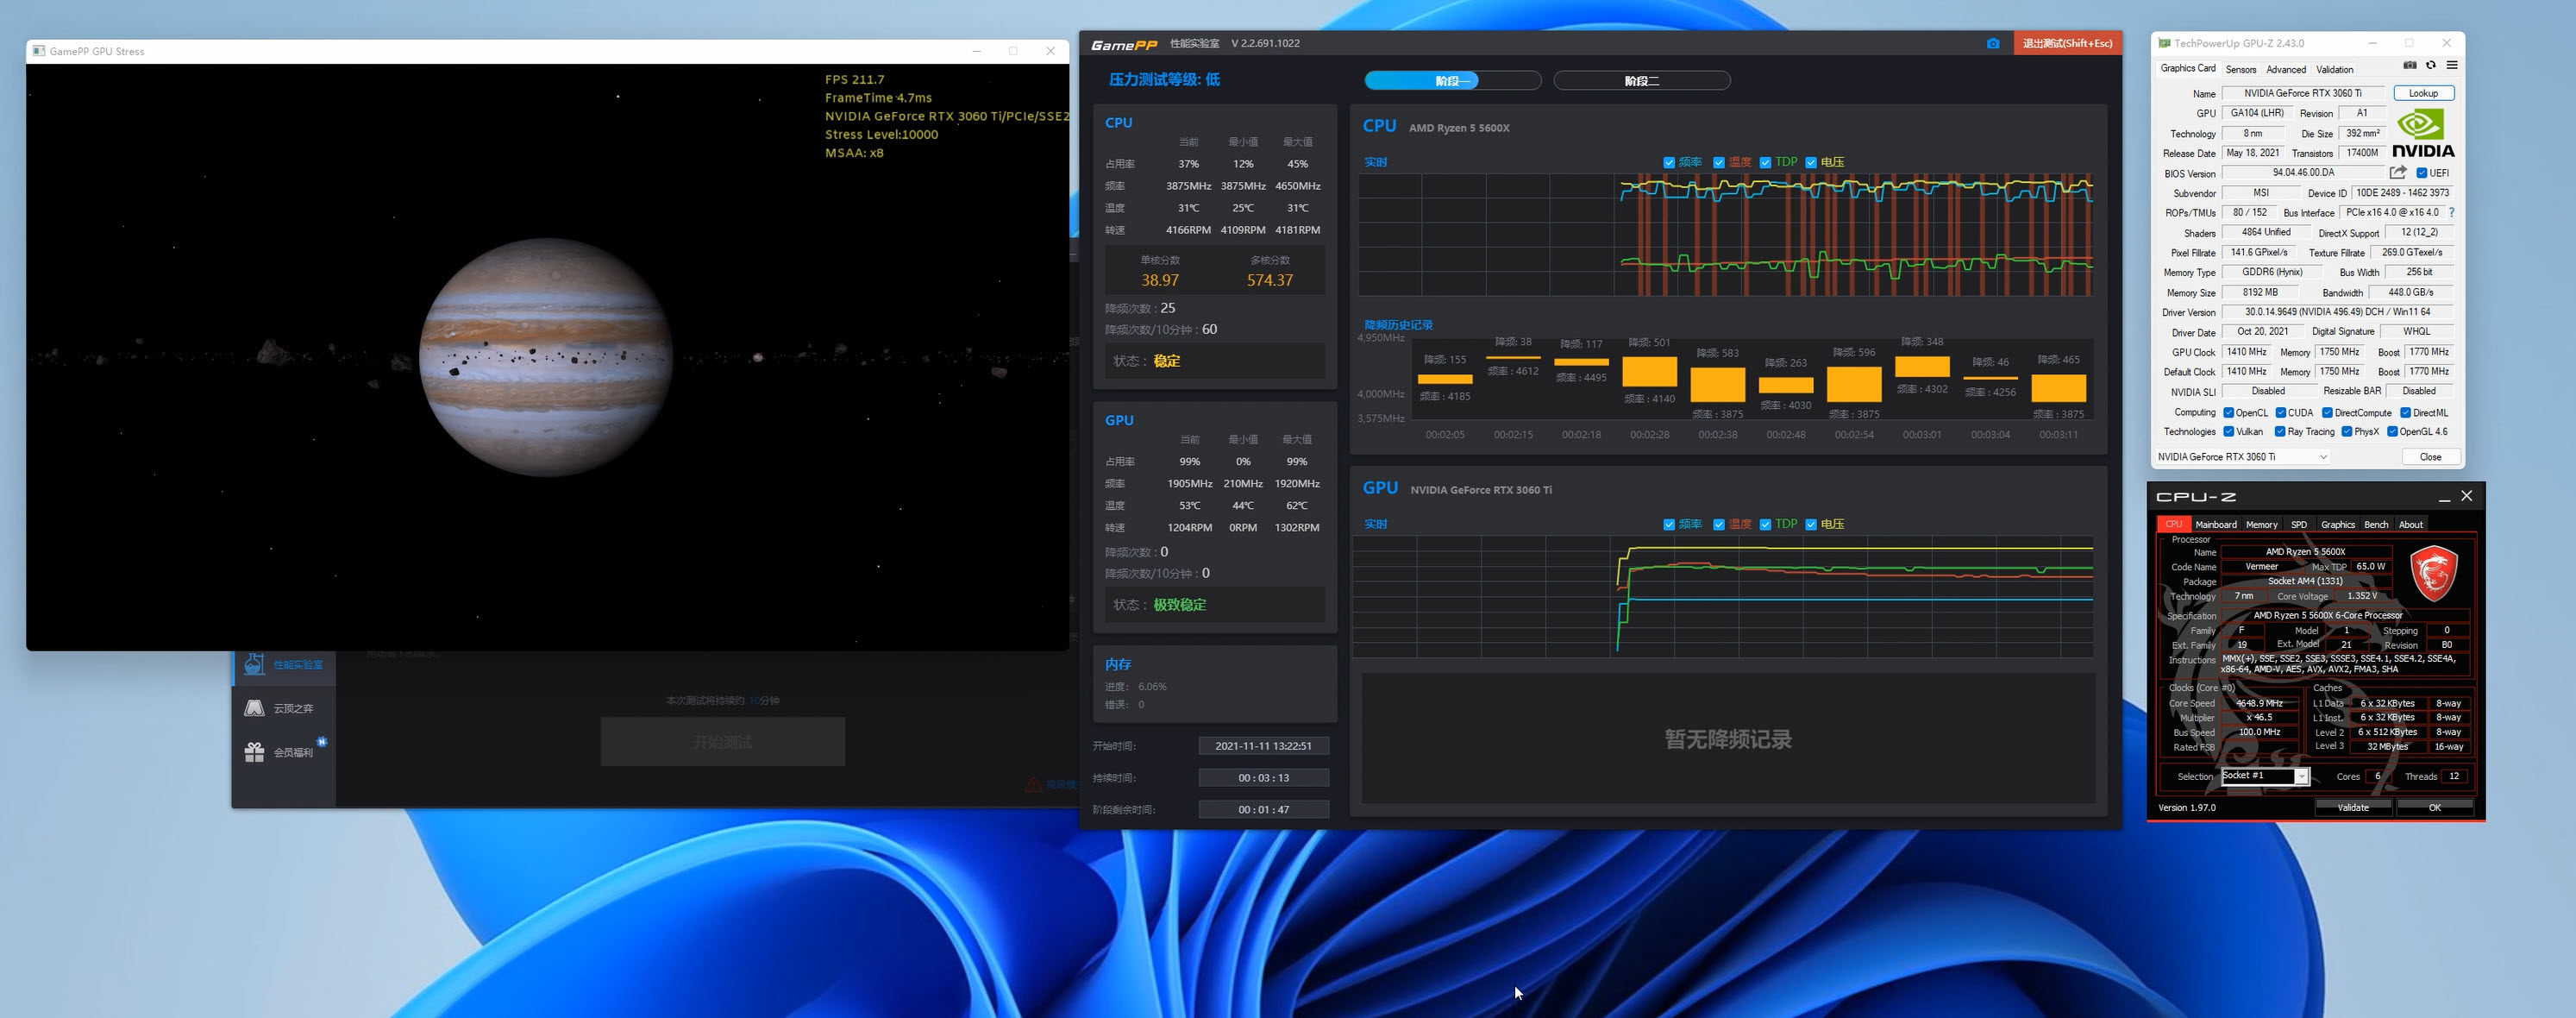
Task: Open the Graphics tab in CPU-Z
Action: point(2338,524)
